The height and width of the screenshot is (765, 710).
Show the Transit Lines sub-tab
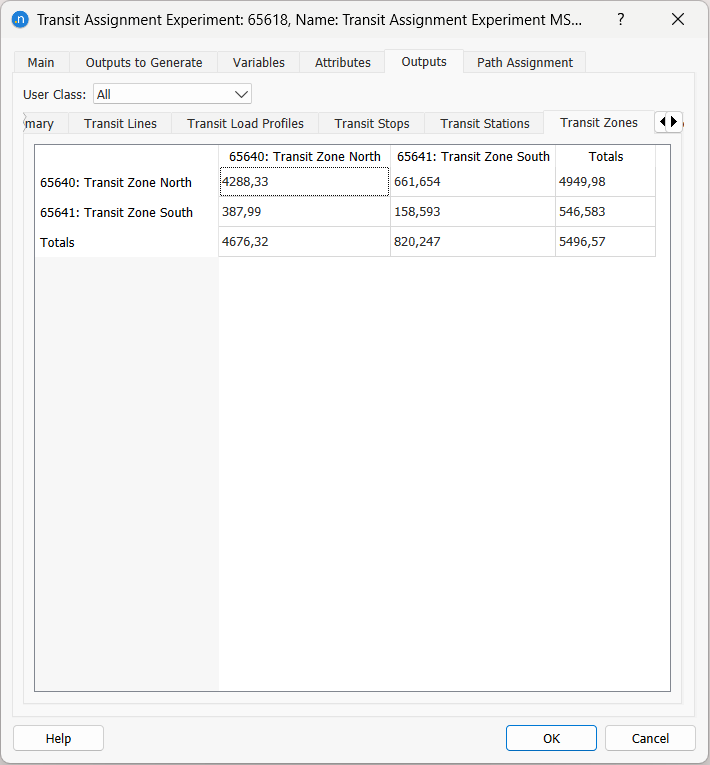click(x=120, y=123)
